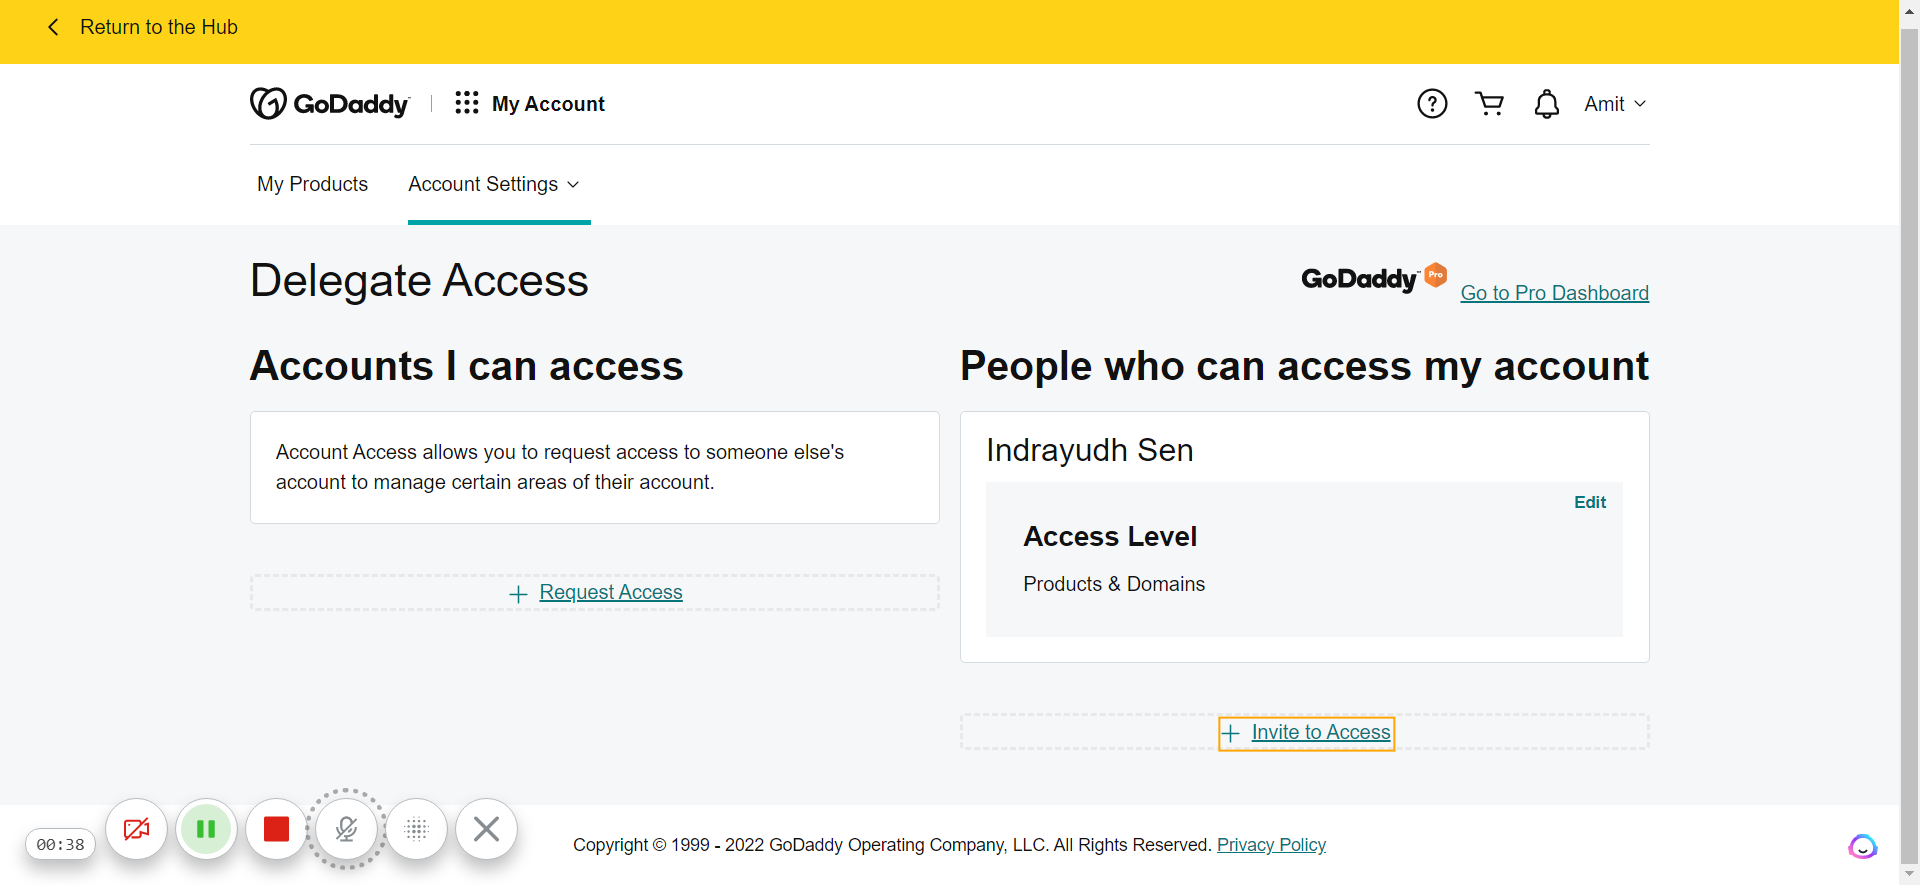Click the plus icon next to Invite to Access
The height and width of the screenshot is (885, 1920).
1231,734
